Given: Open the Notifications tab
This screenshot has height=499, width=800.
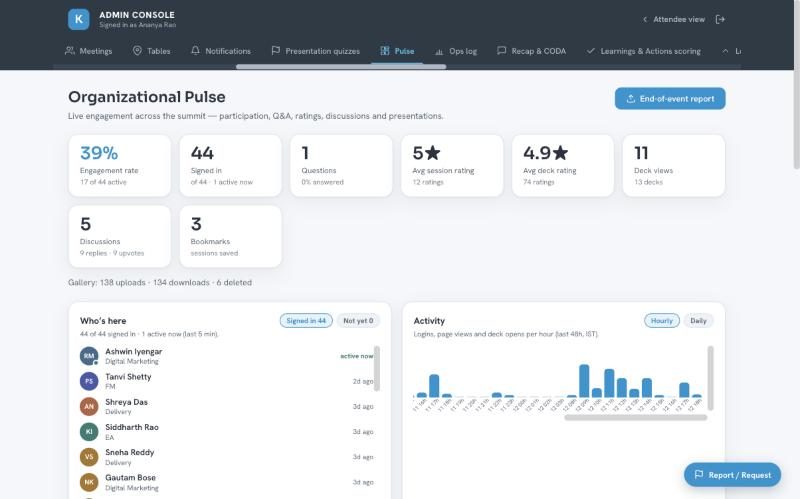Looking at the screenshot, I should click(221, 51).
